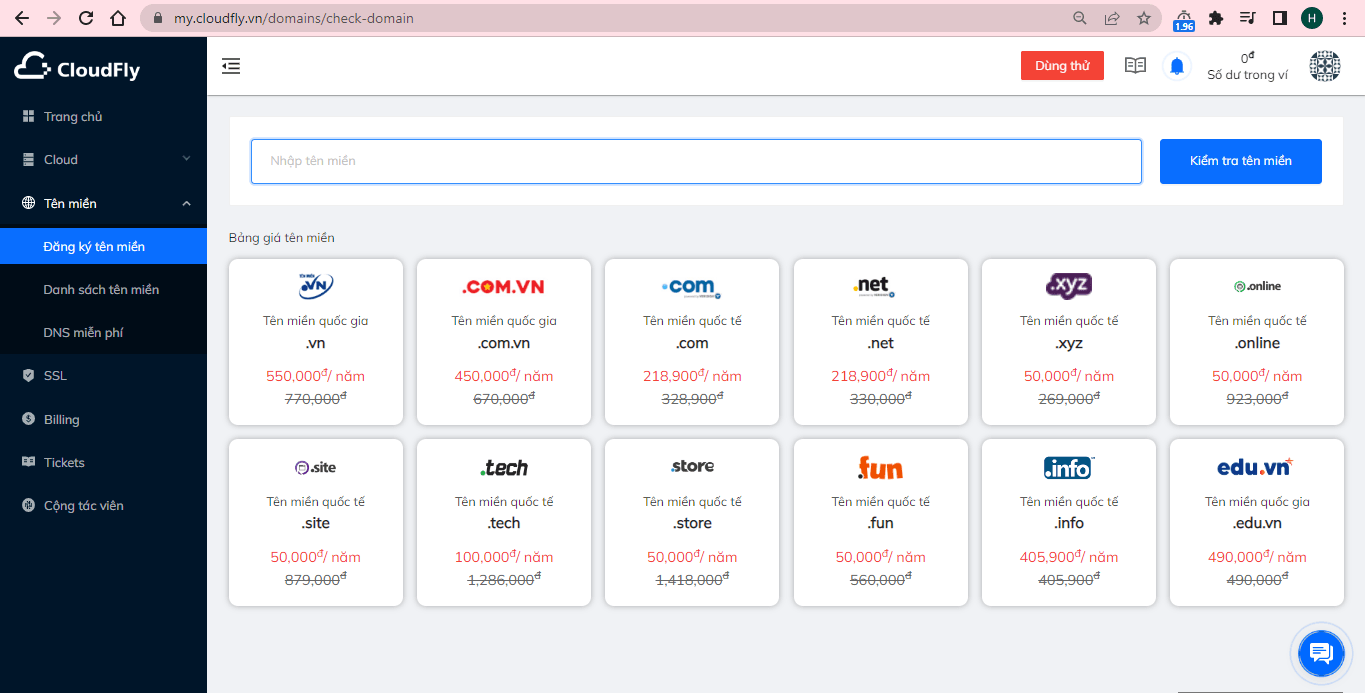1365x693 pixels.
Task: Click the browser address bar URL
Action: point(293,18)
